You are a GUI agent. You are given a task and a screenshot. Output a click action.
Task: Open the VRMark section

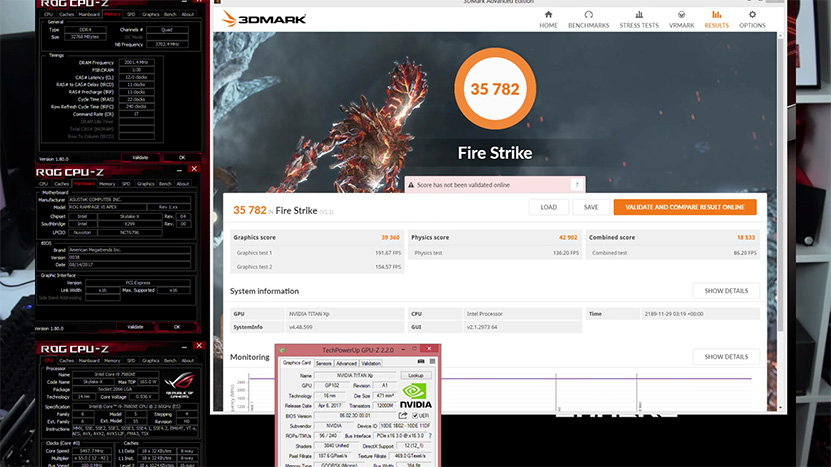pyautogui.click(x=681, y=20)
